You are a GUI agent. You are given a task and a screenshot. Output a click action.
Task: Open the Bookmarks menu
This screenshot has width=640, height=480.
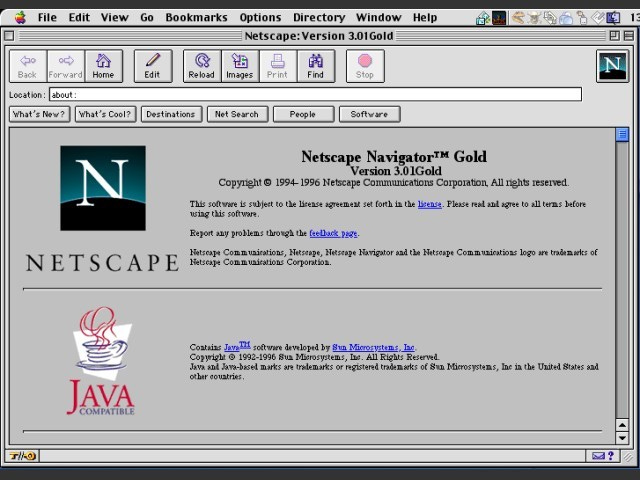196,18
